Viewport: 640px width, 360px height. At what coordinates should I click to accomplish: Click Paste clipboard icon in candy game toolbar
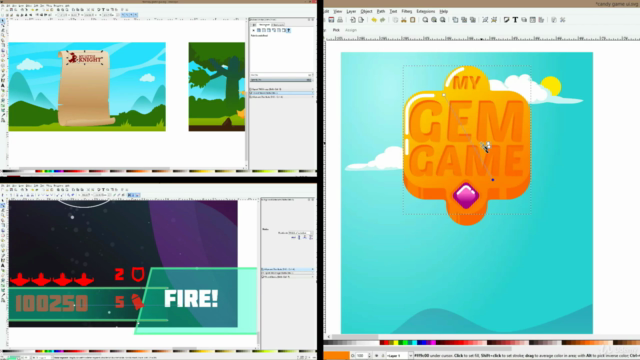tap(412, 20)
